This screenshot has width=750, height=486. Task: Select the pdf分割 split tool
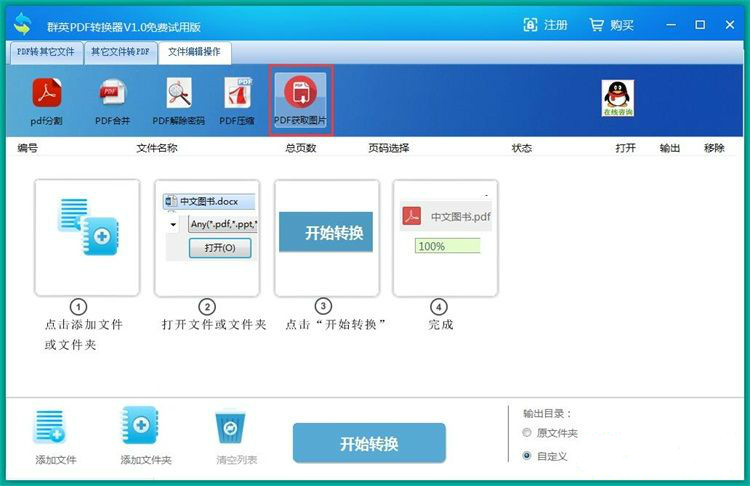coord(46,101)
